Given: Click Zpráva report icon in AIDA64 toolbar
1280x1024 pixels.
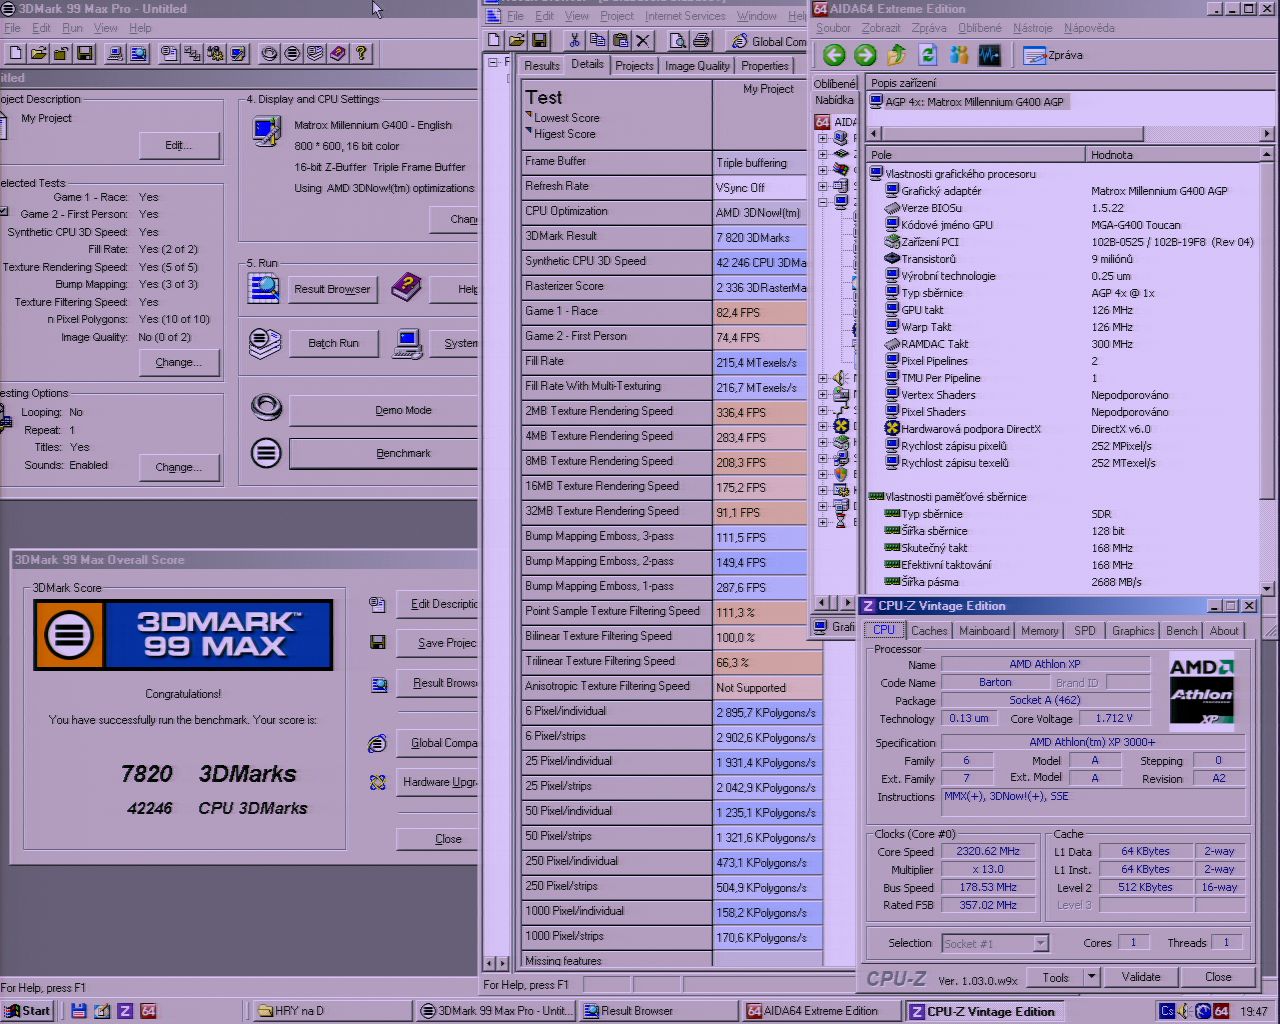Looking at the screenshot, I should [1052, 55].
